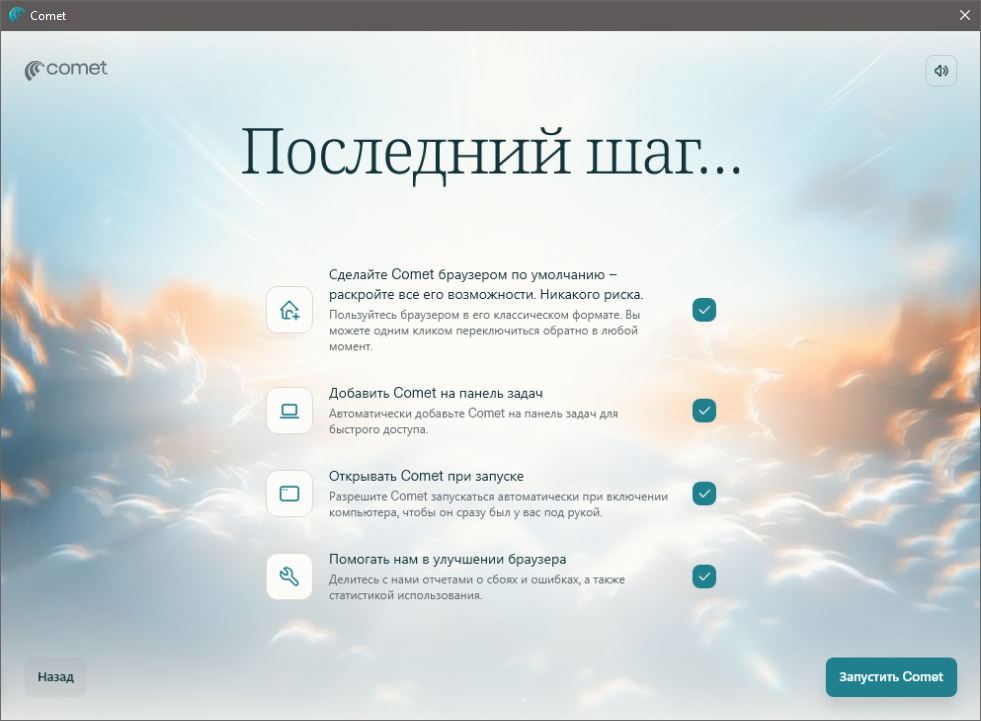Click the 'Добавить Comet на панель задач' label
Image resolution: width=981 pixels, height=721 pixels.
click(436, 393)
